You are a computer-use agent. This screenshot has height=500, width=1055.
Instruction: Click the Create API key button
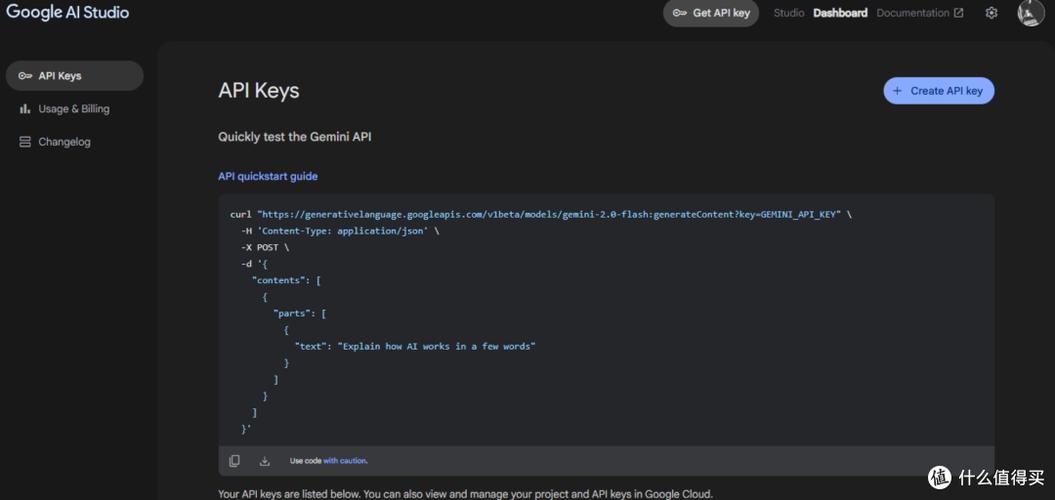(x=939, y=91)
